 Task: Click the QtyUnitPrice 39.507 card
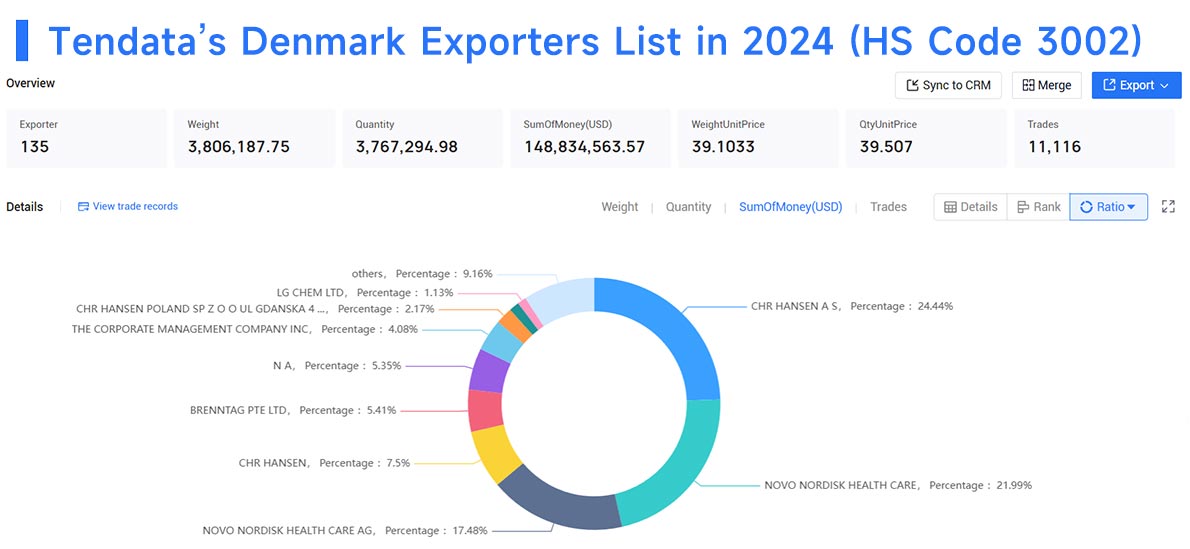pos(927,138)
